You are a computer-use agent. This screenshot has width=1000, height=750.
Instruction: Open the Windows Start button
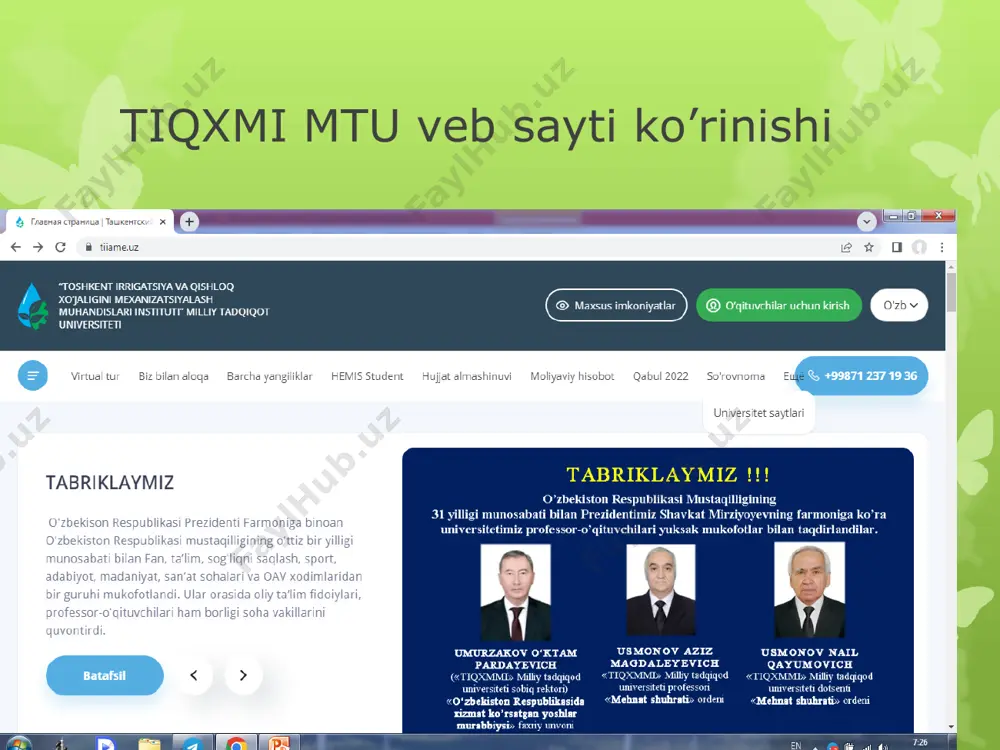(x=18, y=744)
